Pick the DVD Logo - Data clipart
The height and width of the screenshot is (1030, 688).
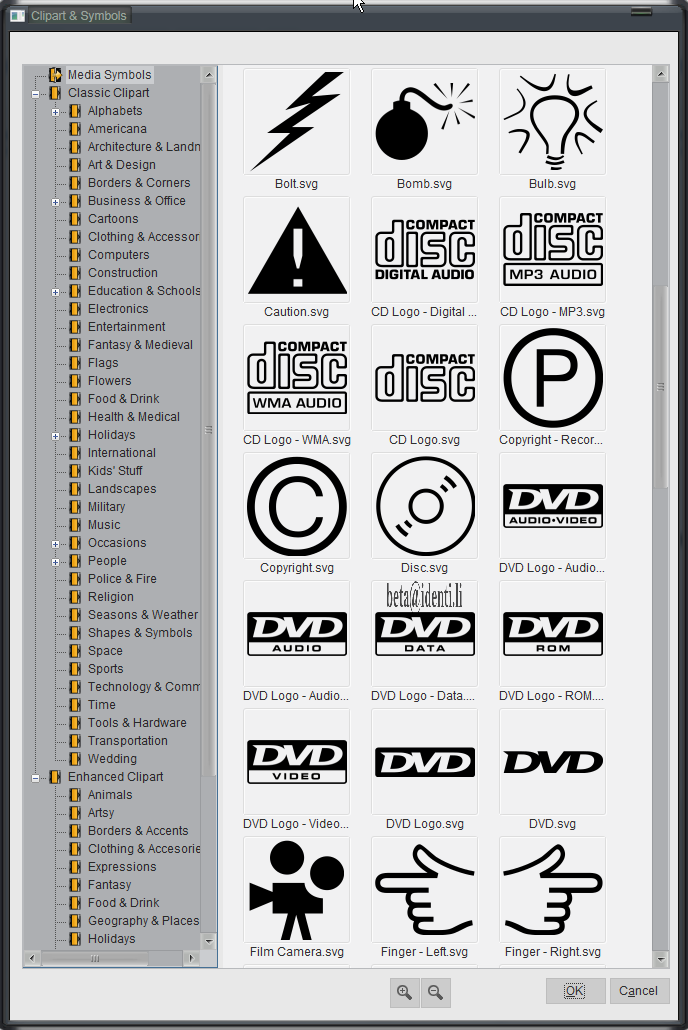(x=424, y=634)
